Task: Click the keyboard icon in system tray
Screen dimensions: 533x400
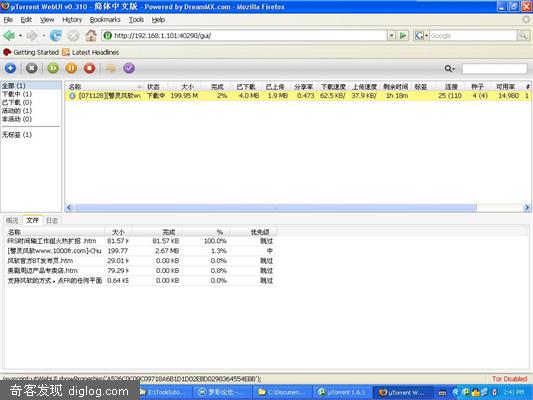Action: 442,393
